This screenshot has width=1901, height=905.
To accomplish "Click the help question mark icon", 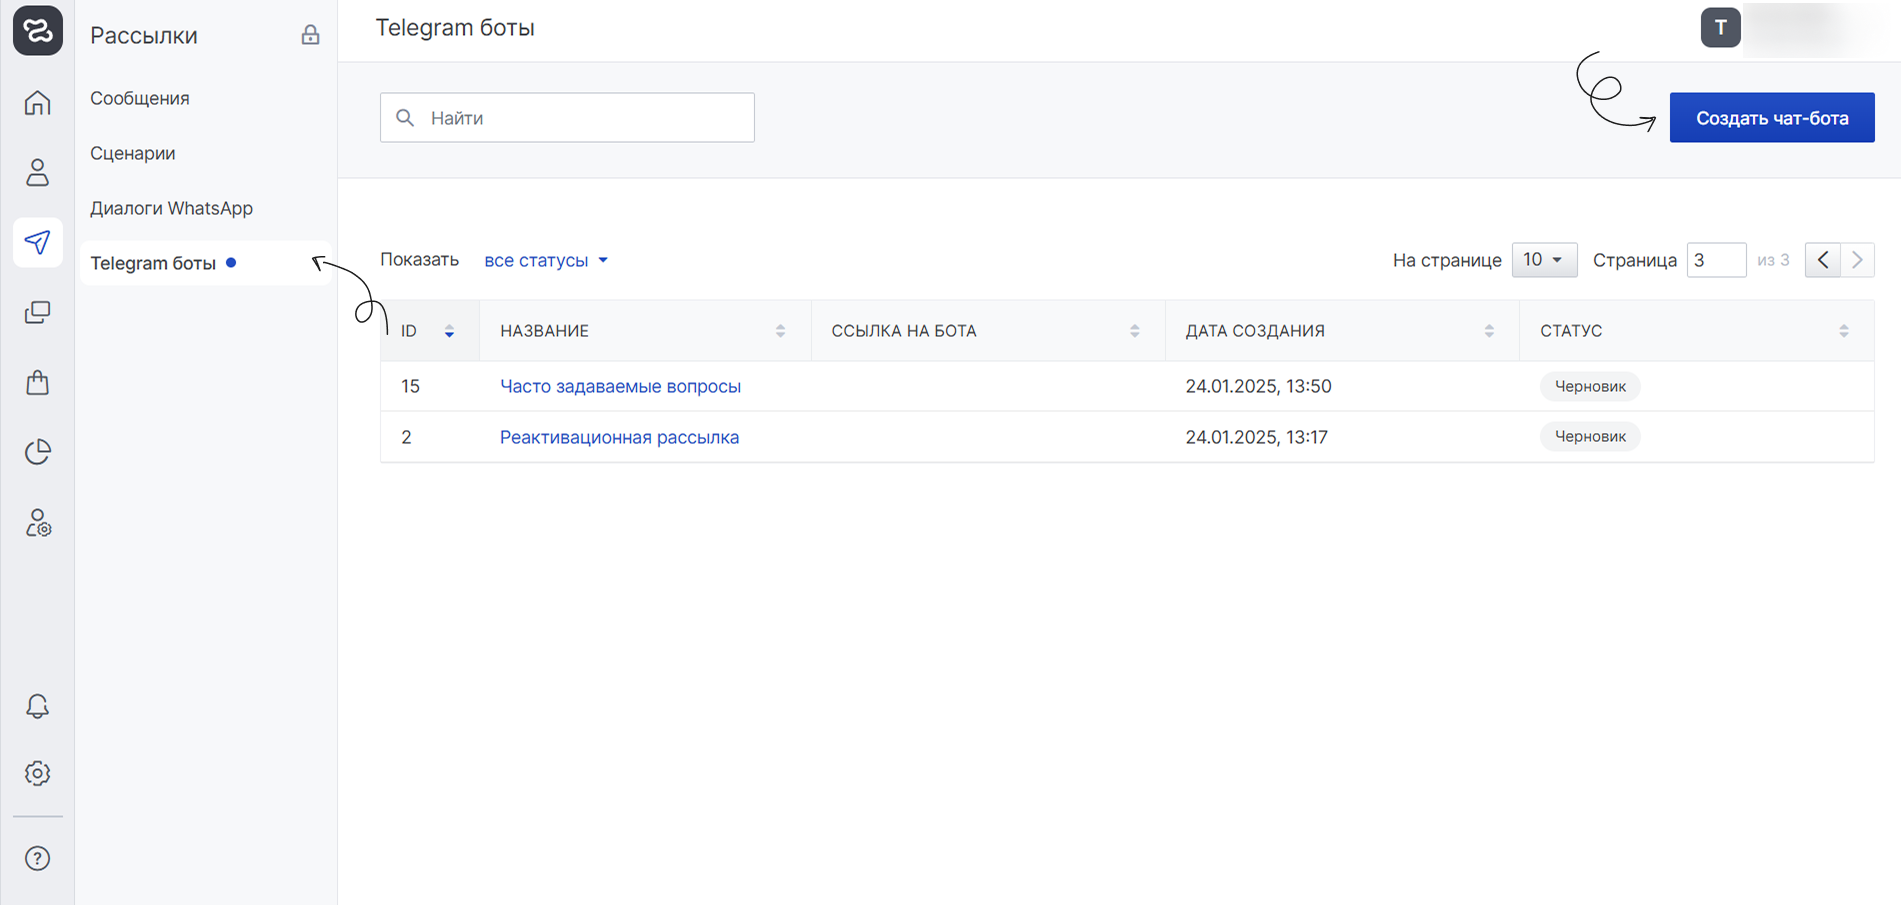I will pos(37,858).
